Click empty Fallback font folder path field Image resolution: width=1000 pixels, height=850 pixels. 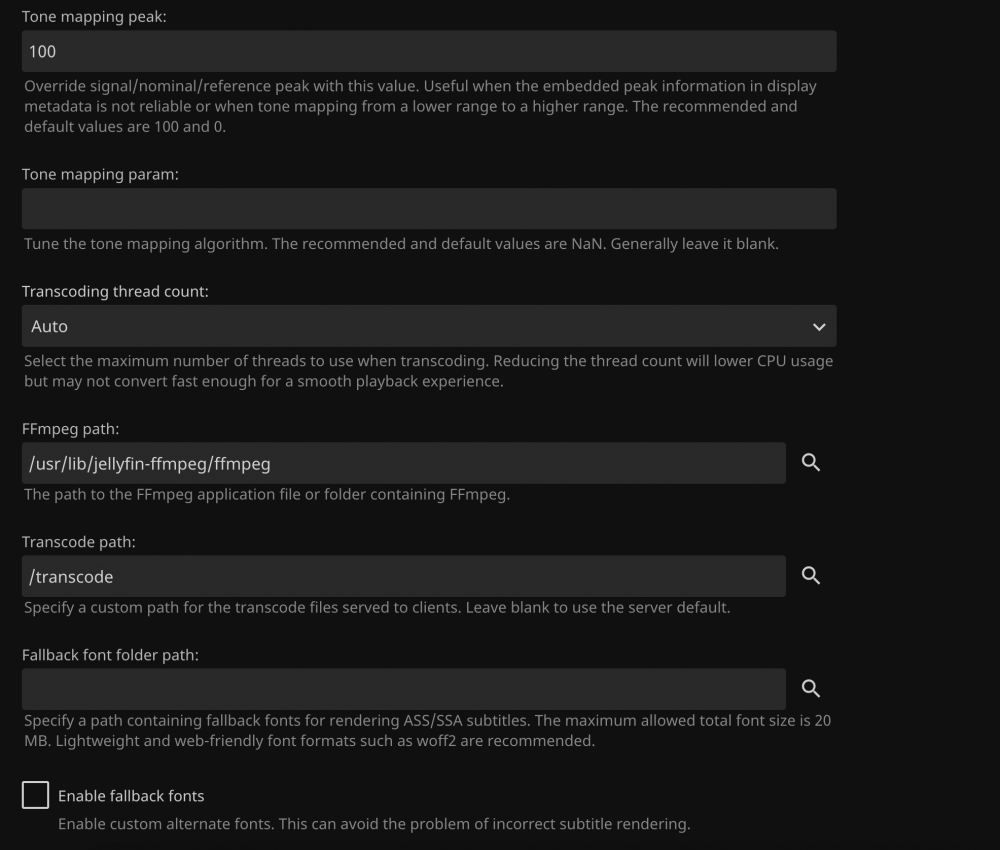(x=404, y=689)
